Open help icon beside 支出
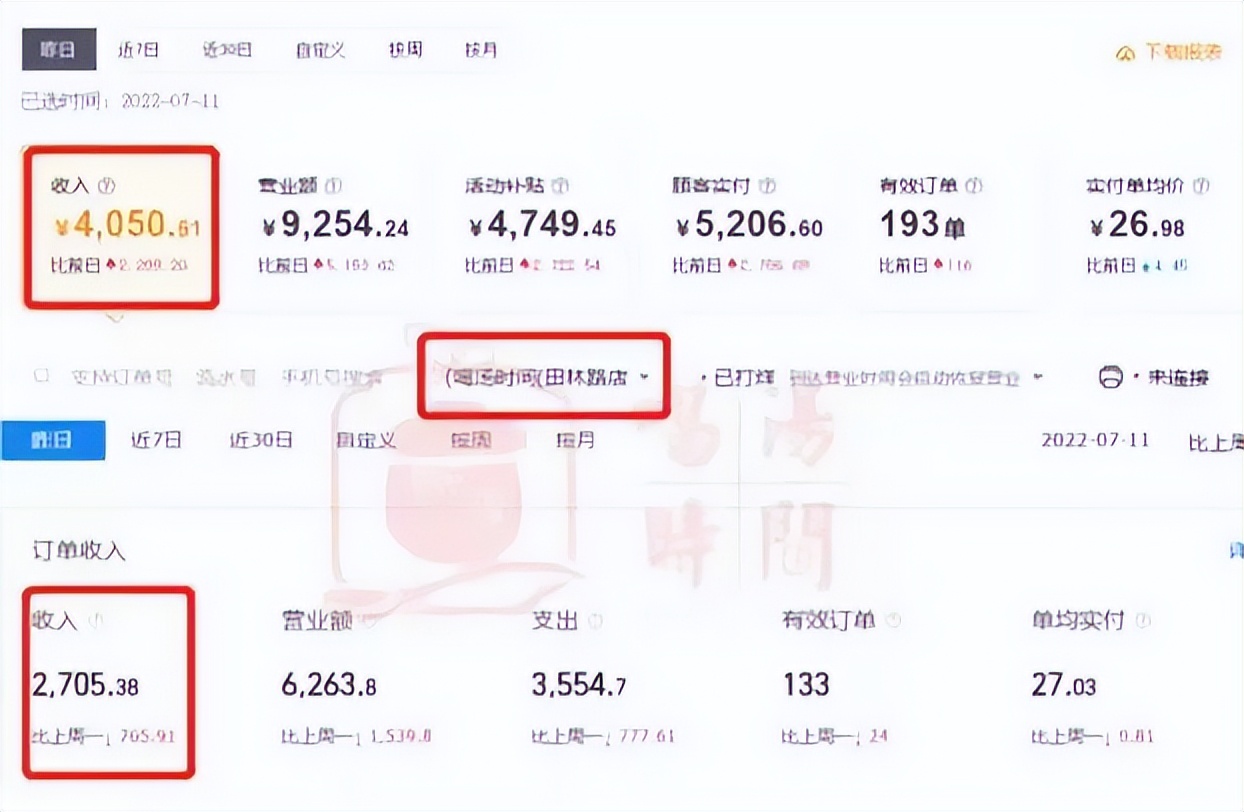Screen dimensions: 1244x812 [595, 621]
